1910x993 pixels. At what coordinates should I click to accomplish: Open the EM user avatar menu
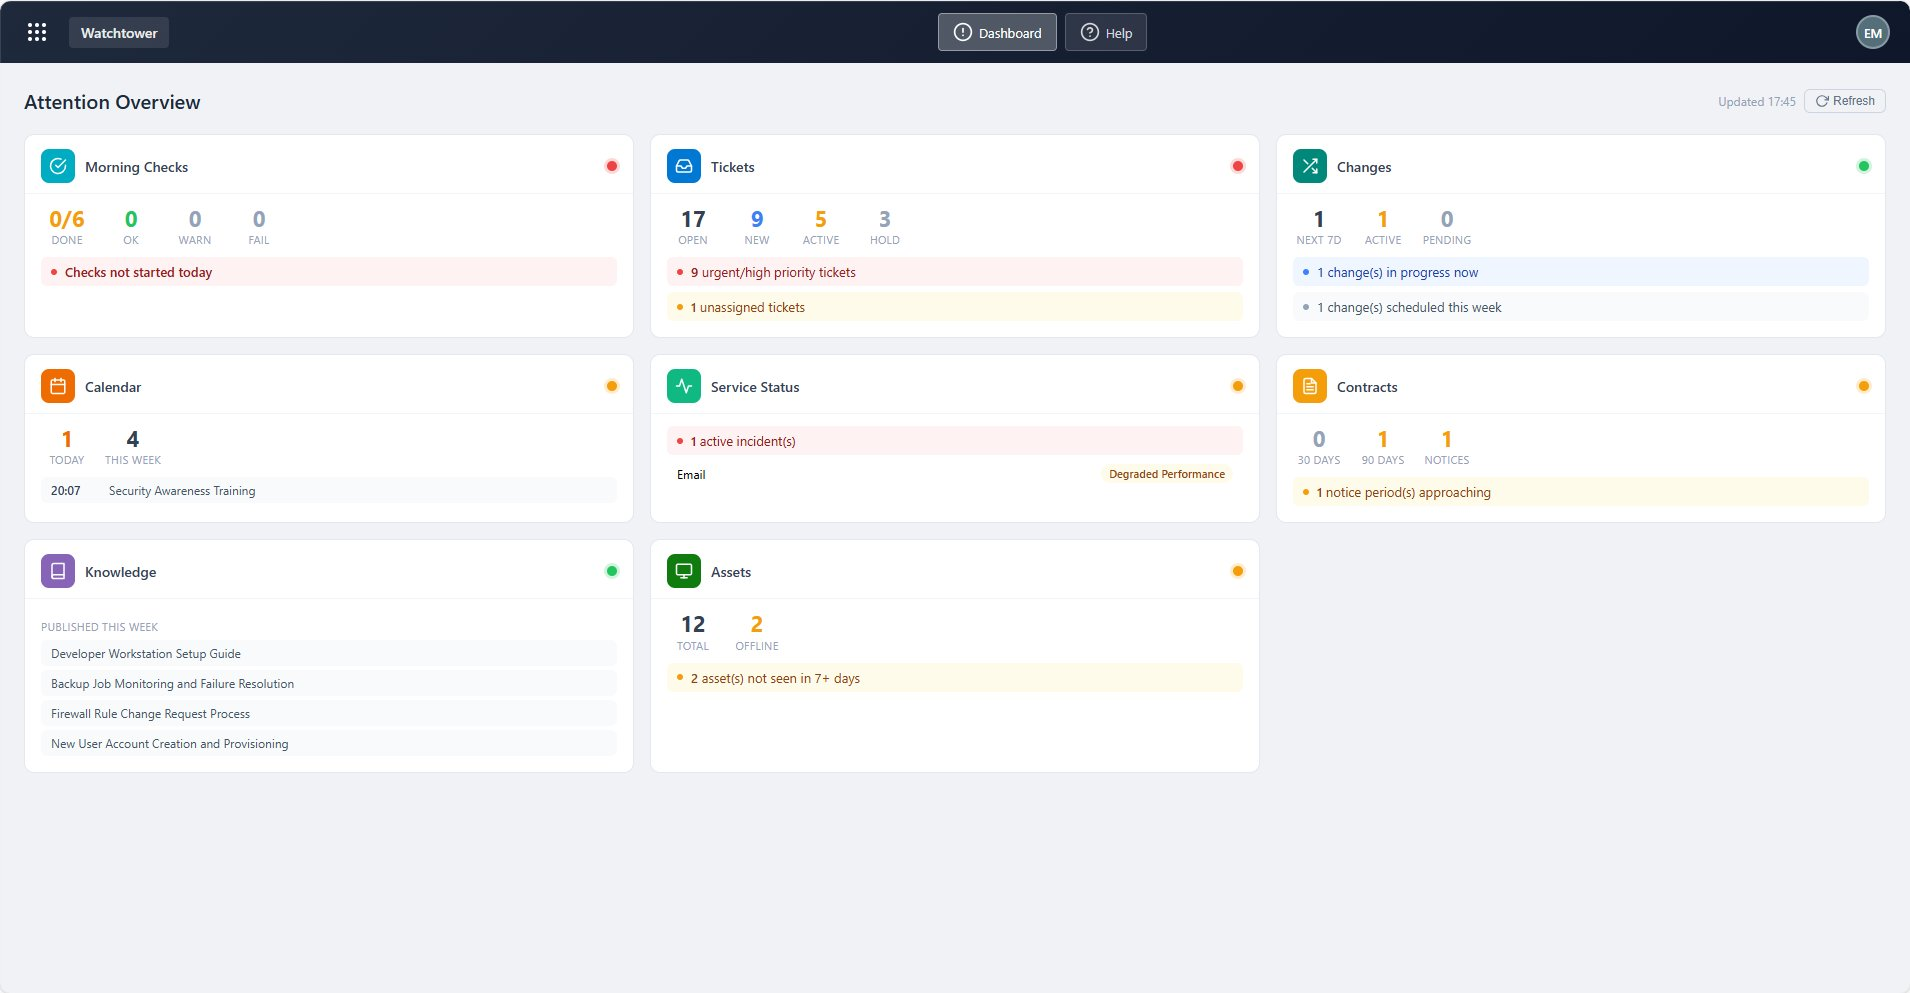1872,32
